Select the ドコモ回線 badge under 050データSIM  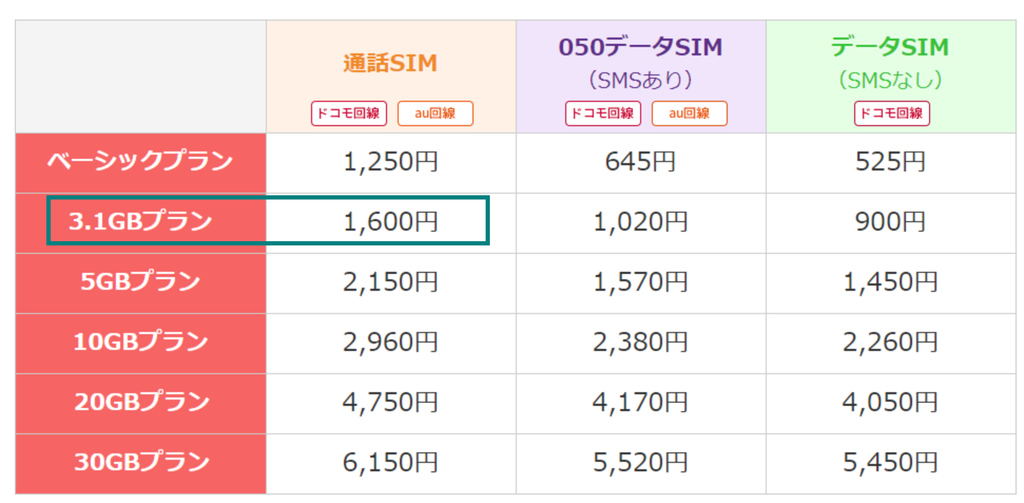click(x=603, y=114)
